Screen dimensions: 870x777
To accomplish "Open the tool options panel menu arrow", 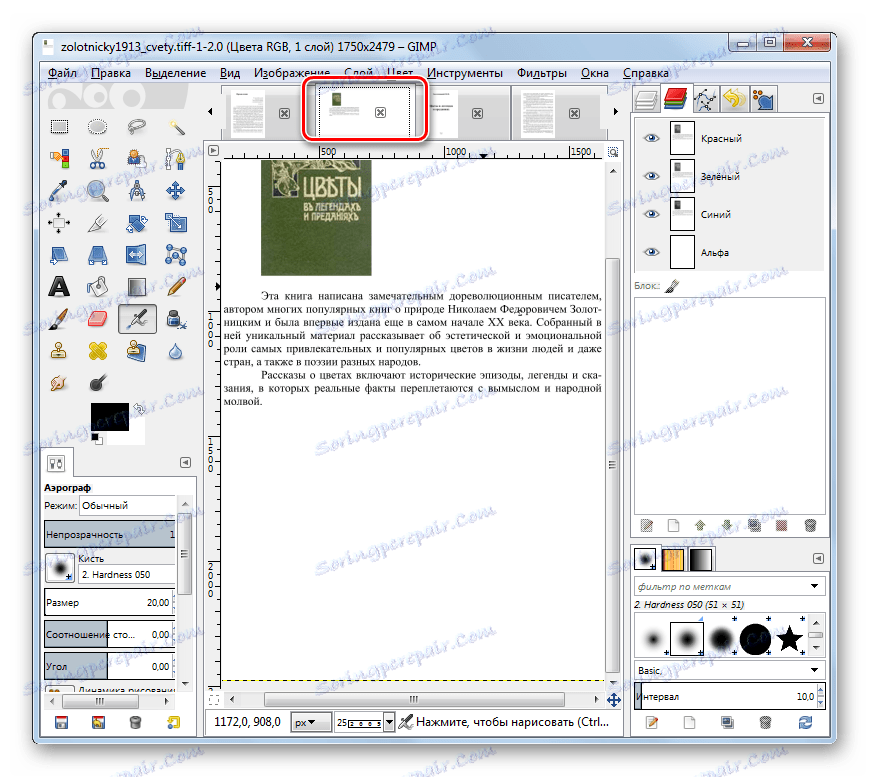I will point(185,462).
